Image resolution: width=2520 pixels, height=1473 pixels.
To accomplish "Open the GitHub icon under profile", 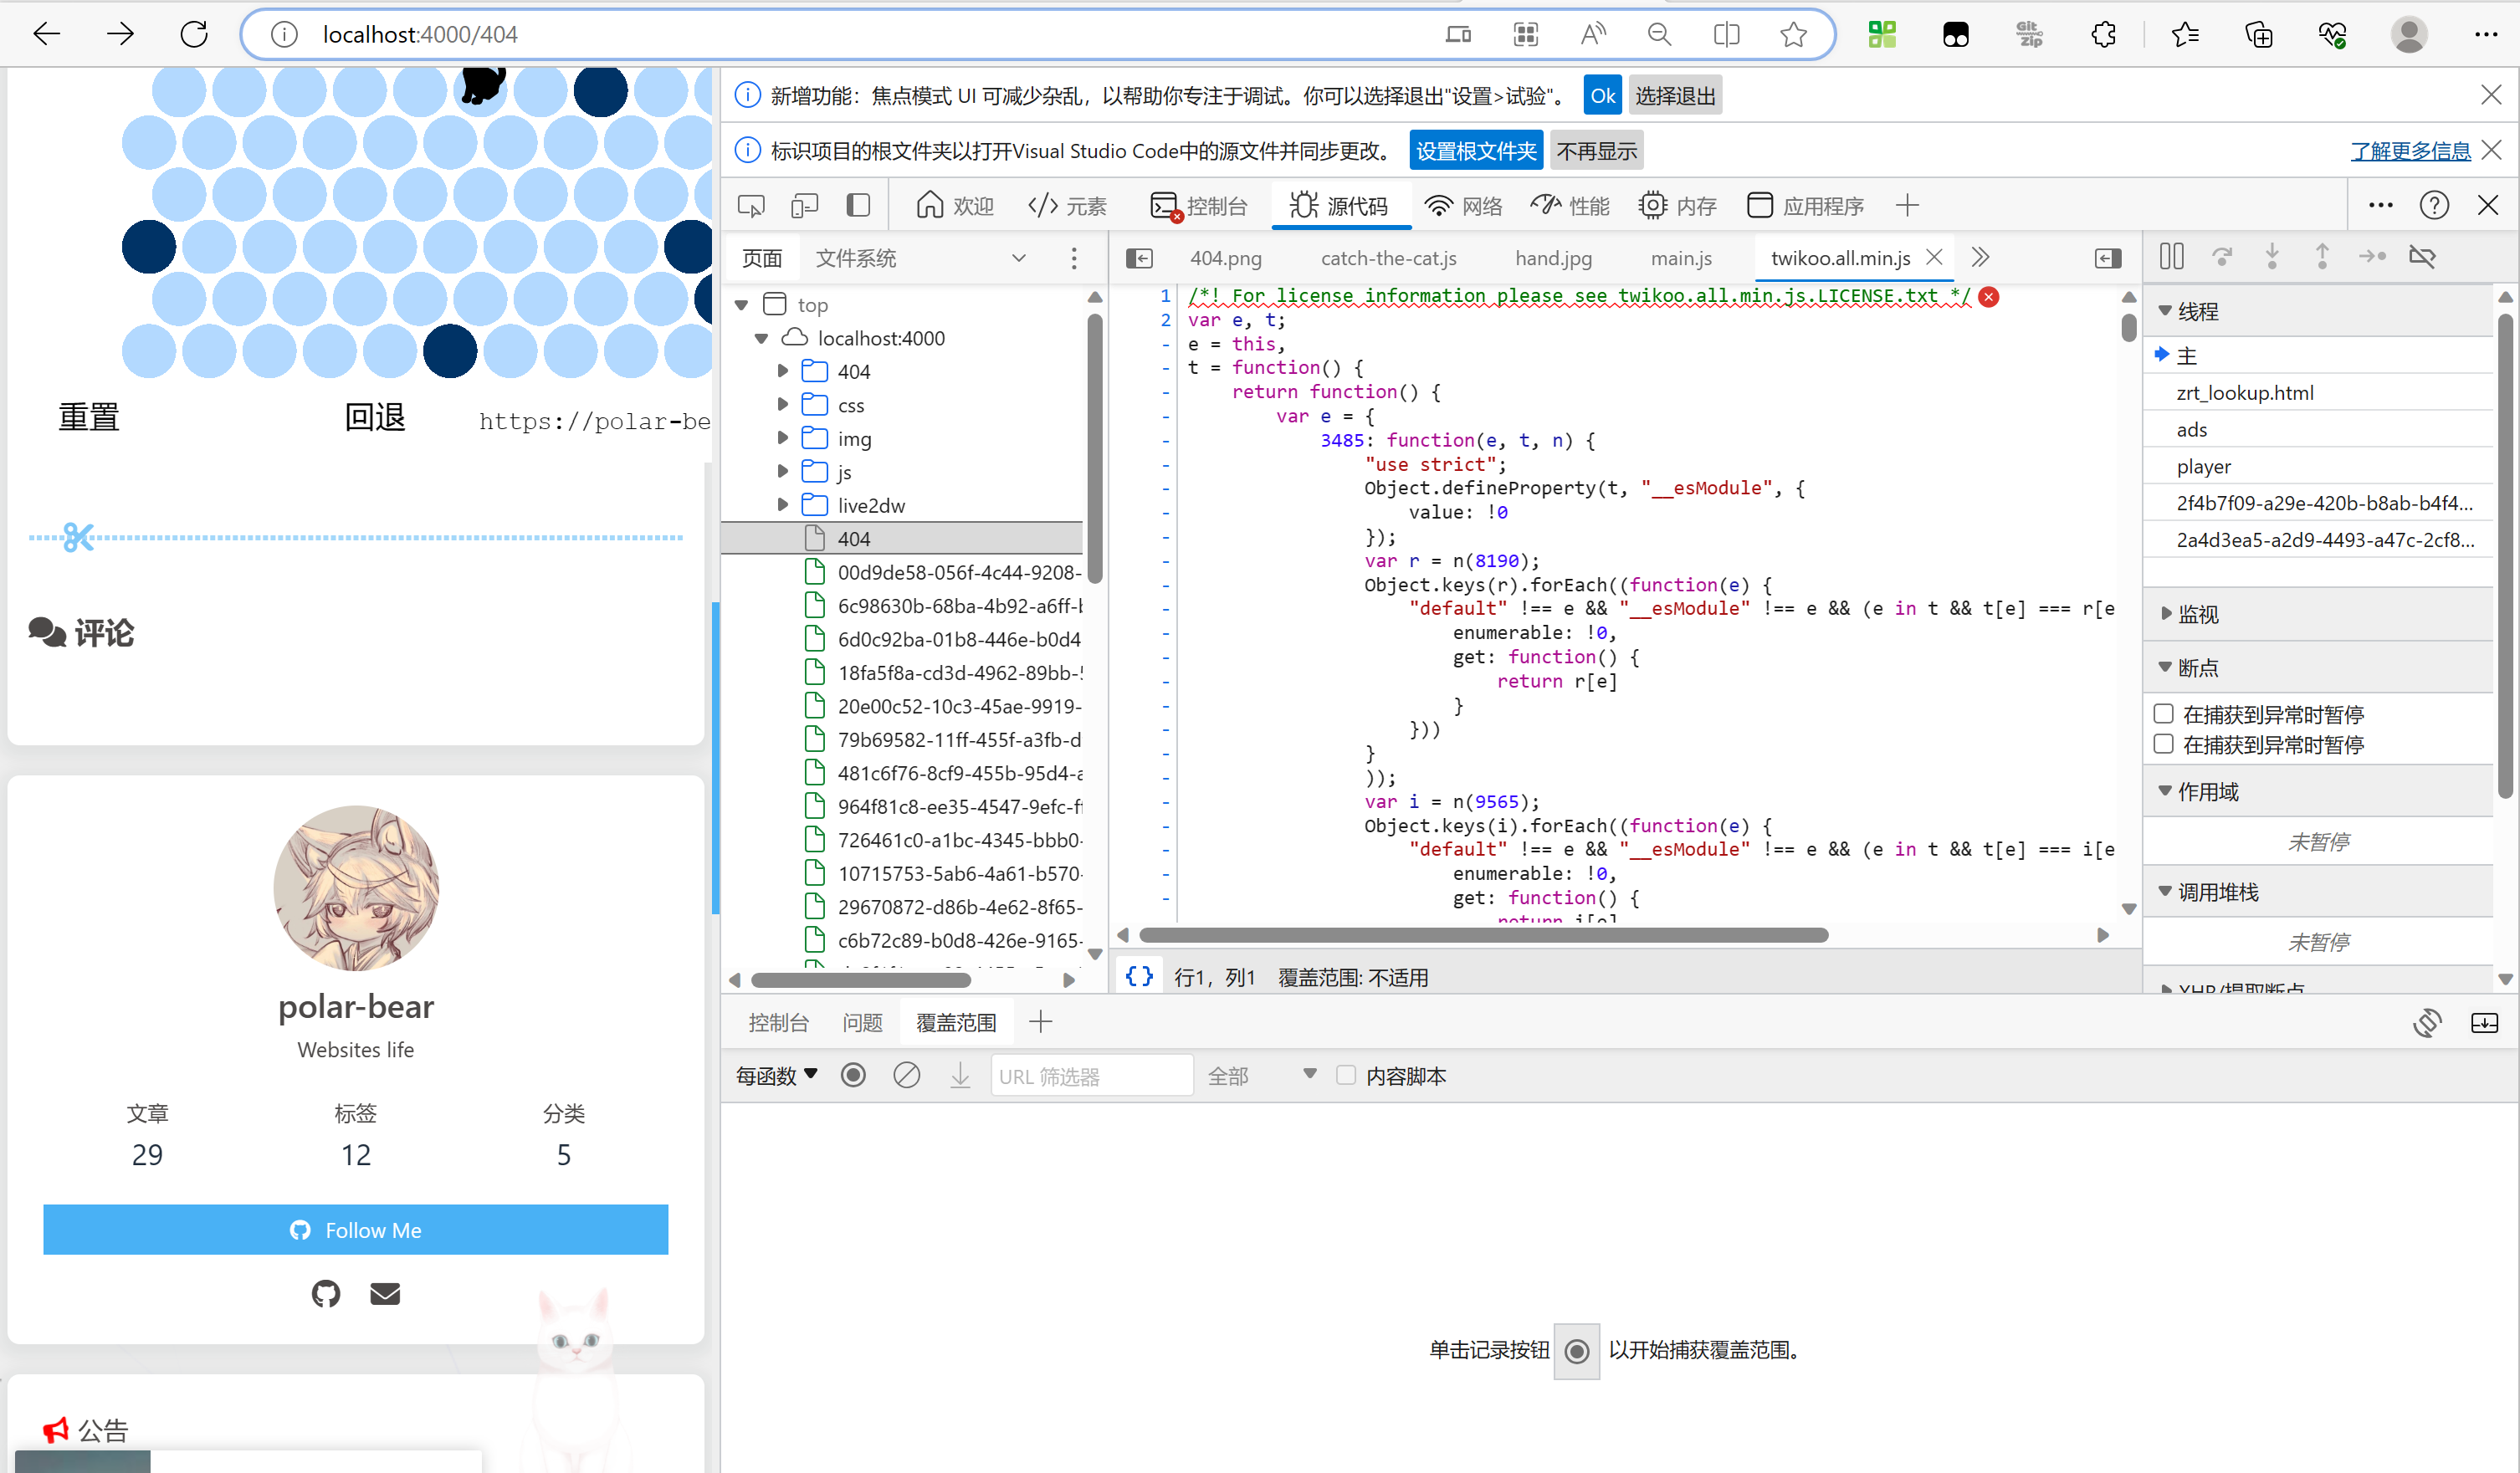I will tap(325, 1293).
